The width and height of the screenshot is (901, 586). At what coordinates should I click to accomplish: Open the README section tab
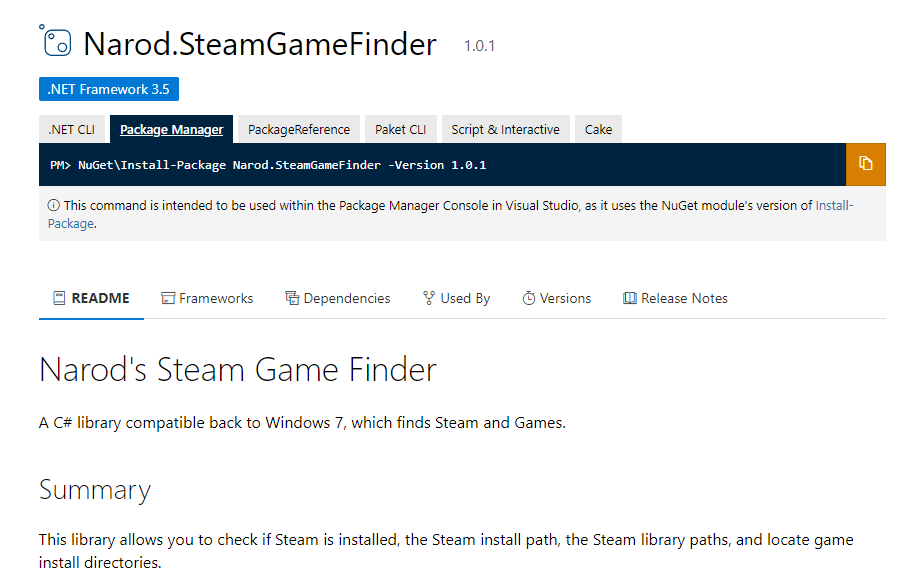pyautogui.click(x=91, y=299)
